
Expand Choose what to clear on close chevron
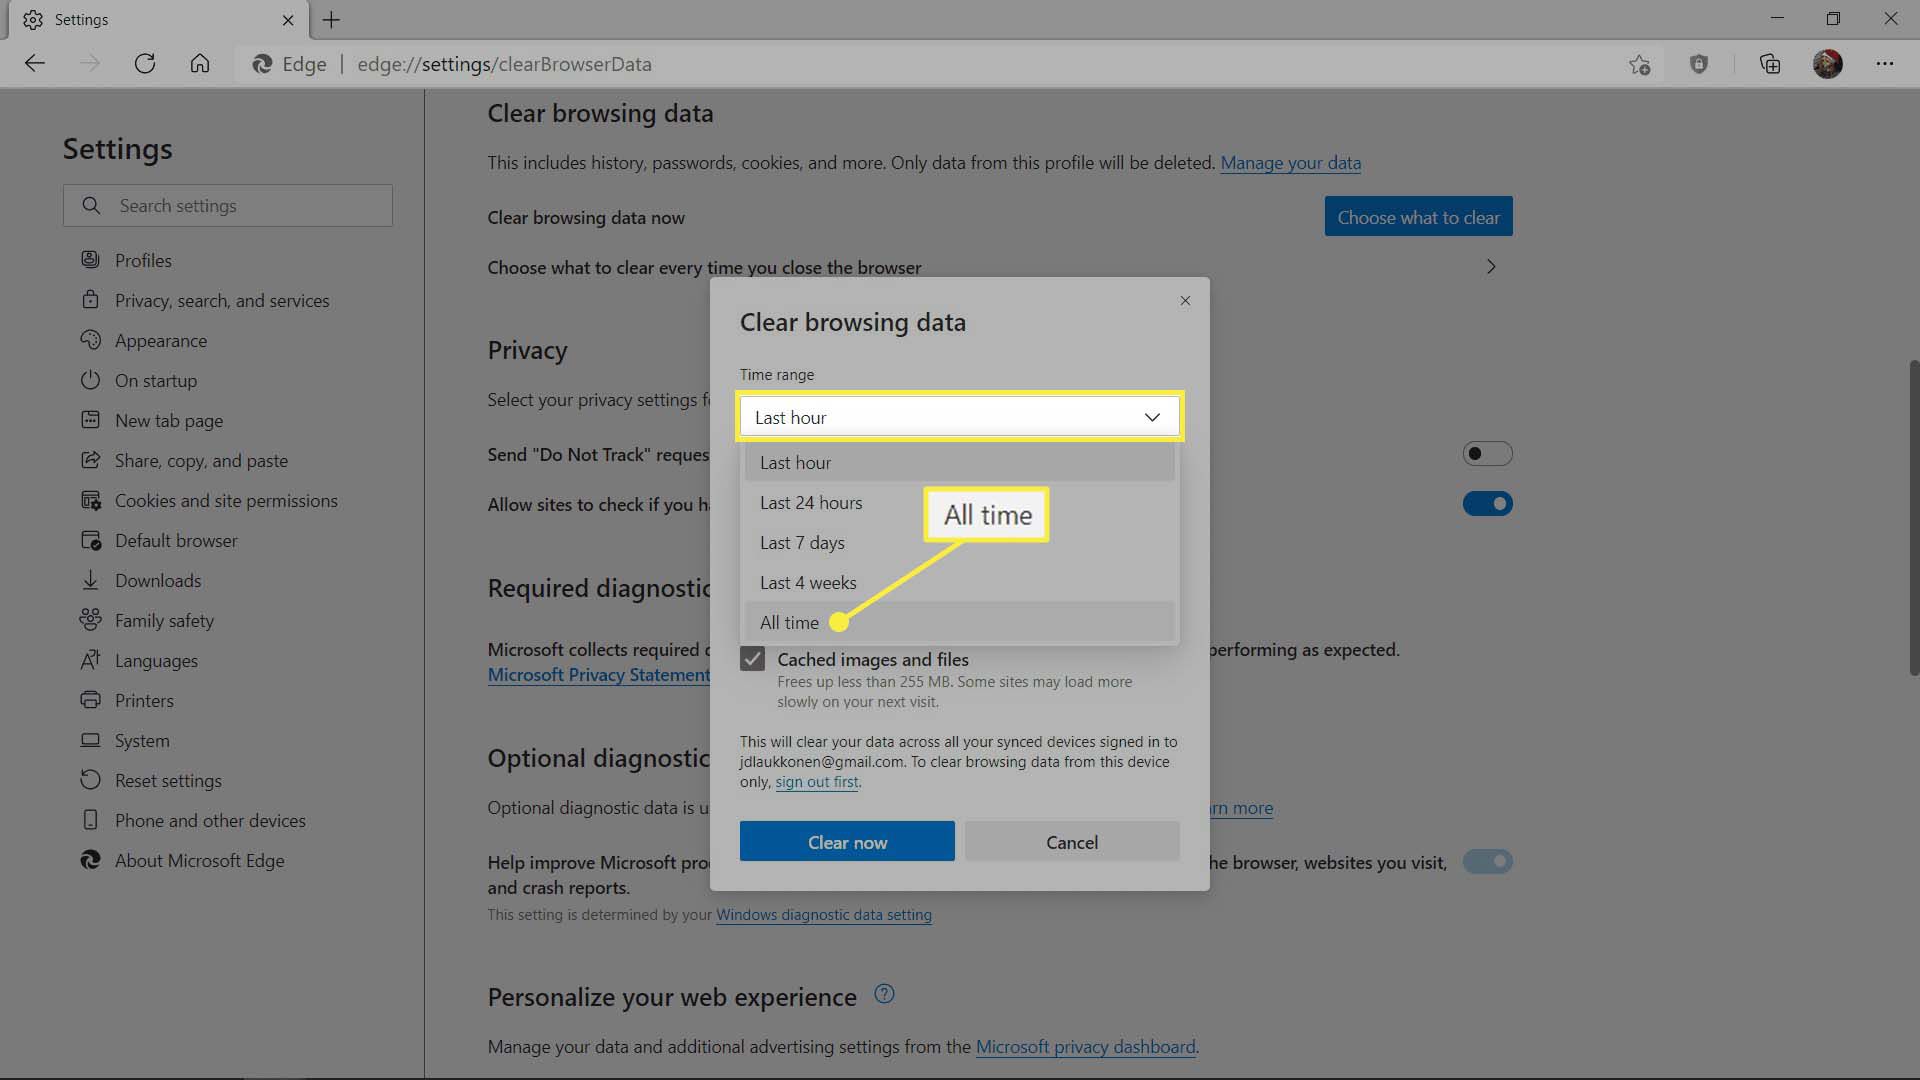(x=1491, y=267)
